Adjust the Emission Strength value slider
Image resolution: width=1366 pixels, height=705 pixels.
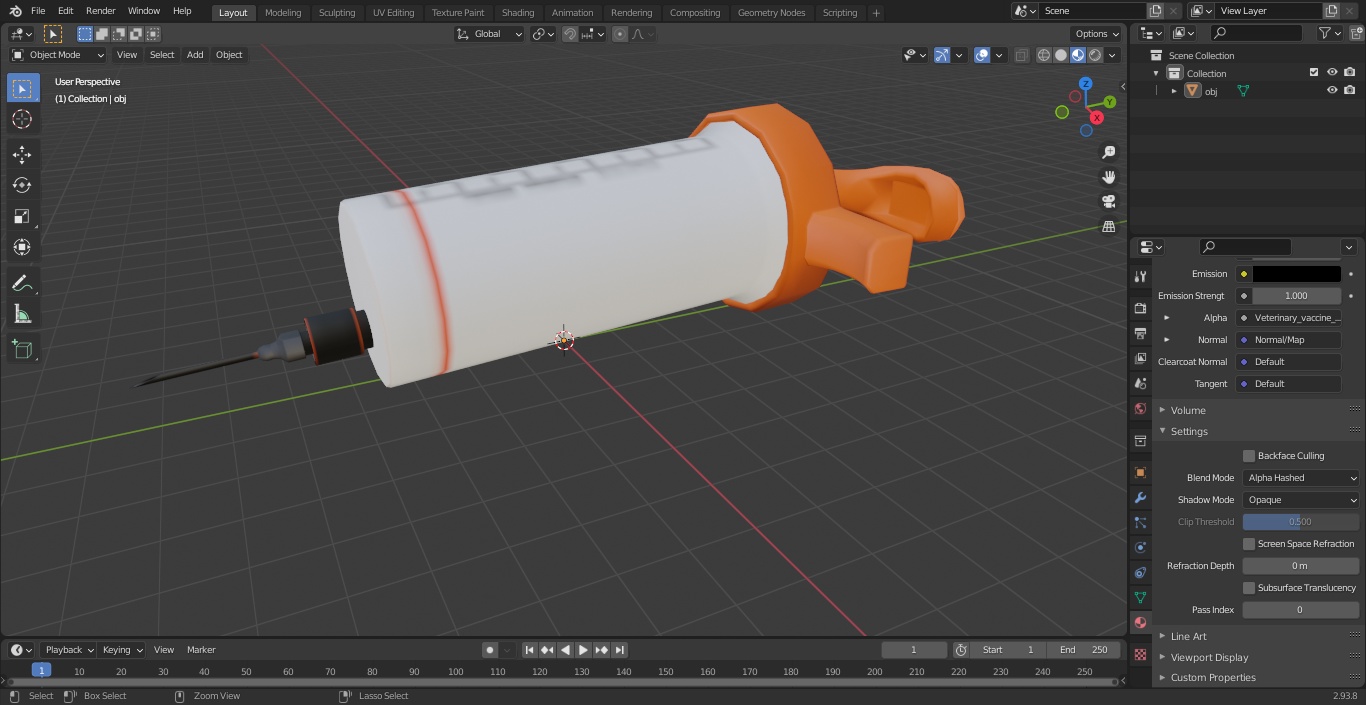(x=1296, y=296)
